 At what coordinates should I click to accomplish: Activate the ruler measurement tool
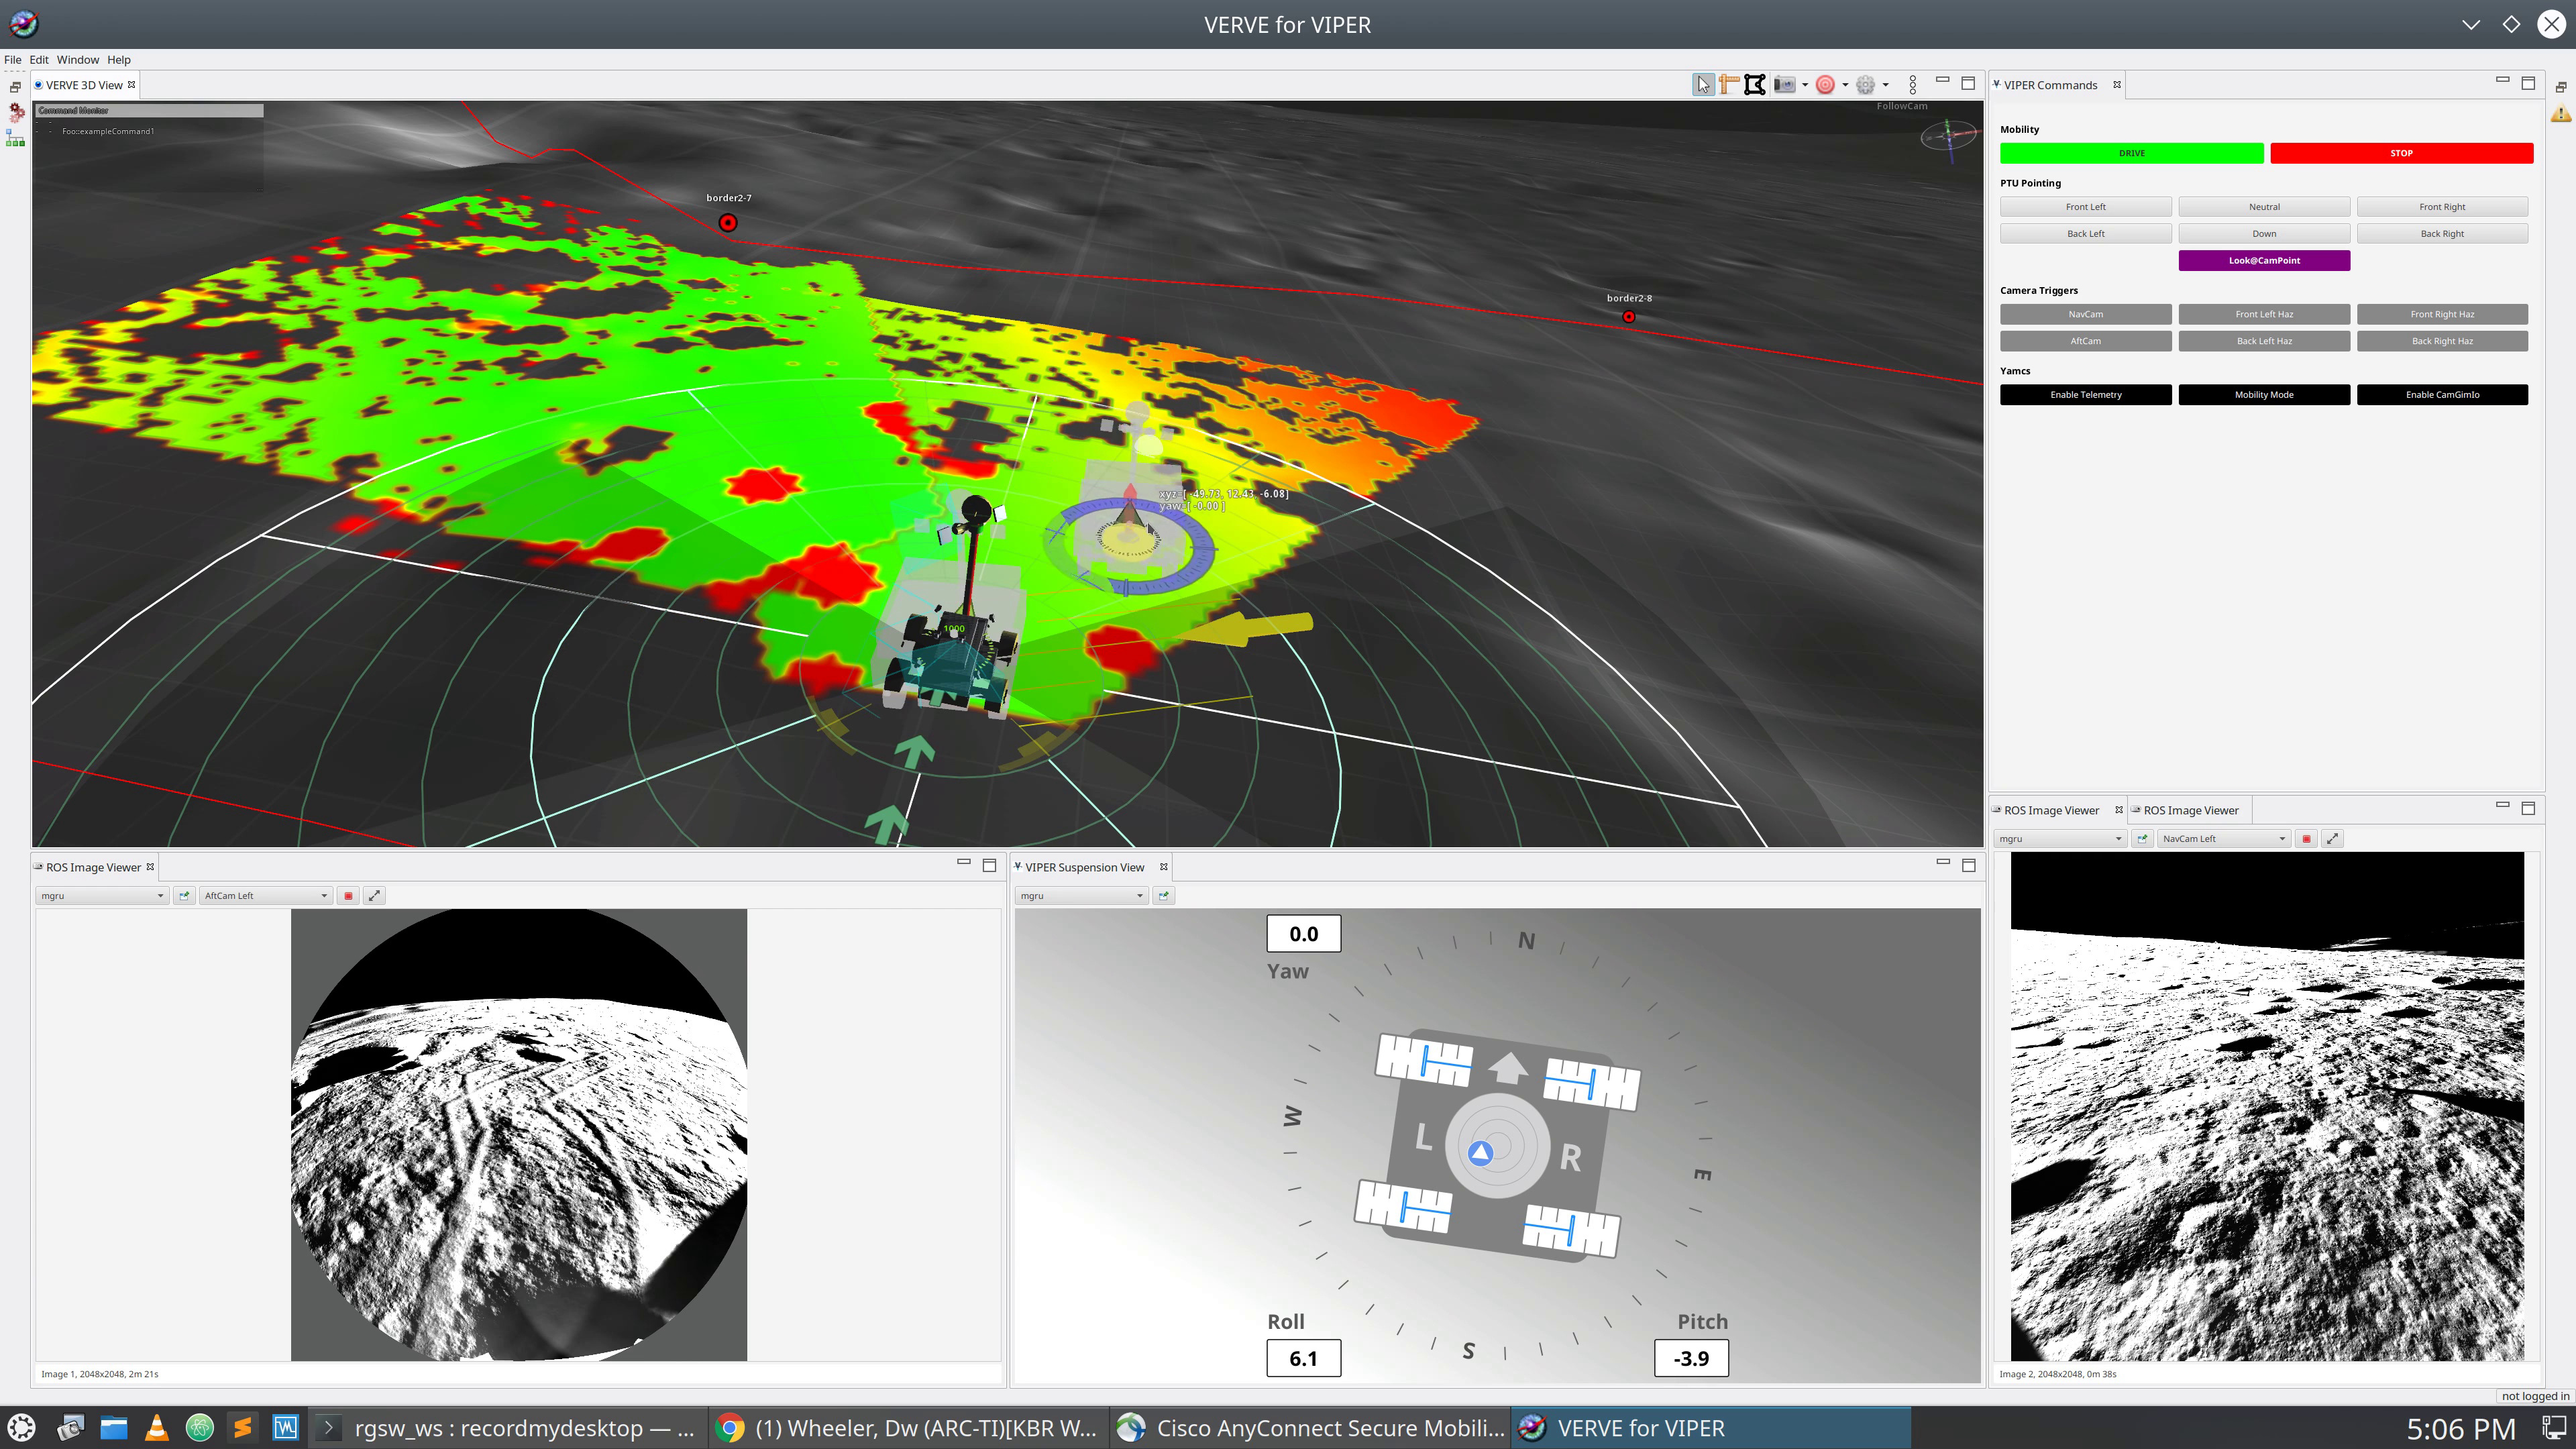(x=1729, y=85)
